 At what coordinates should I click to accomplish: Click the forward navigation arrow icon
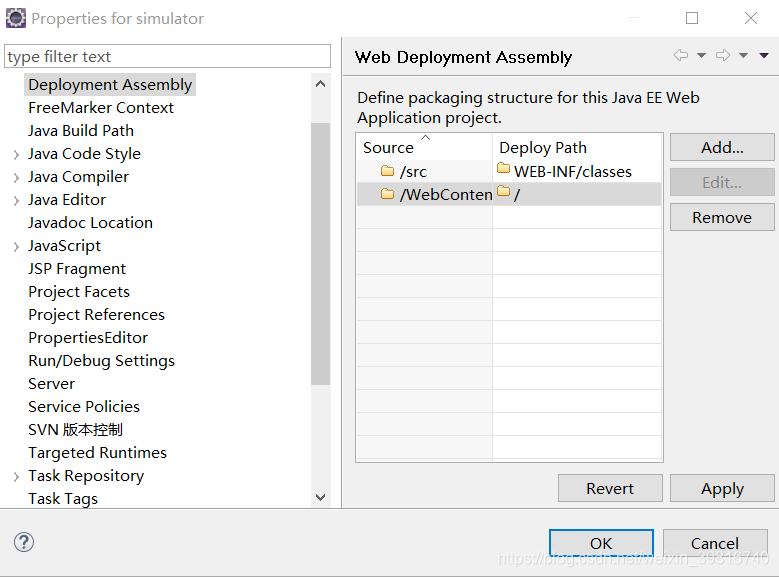tap(723, 55)
